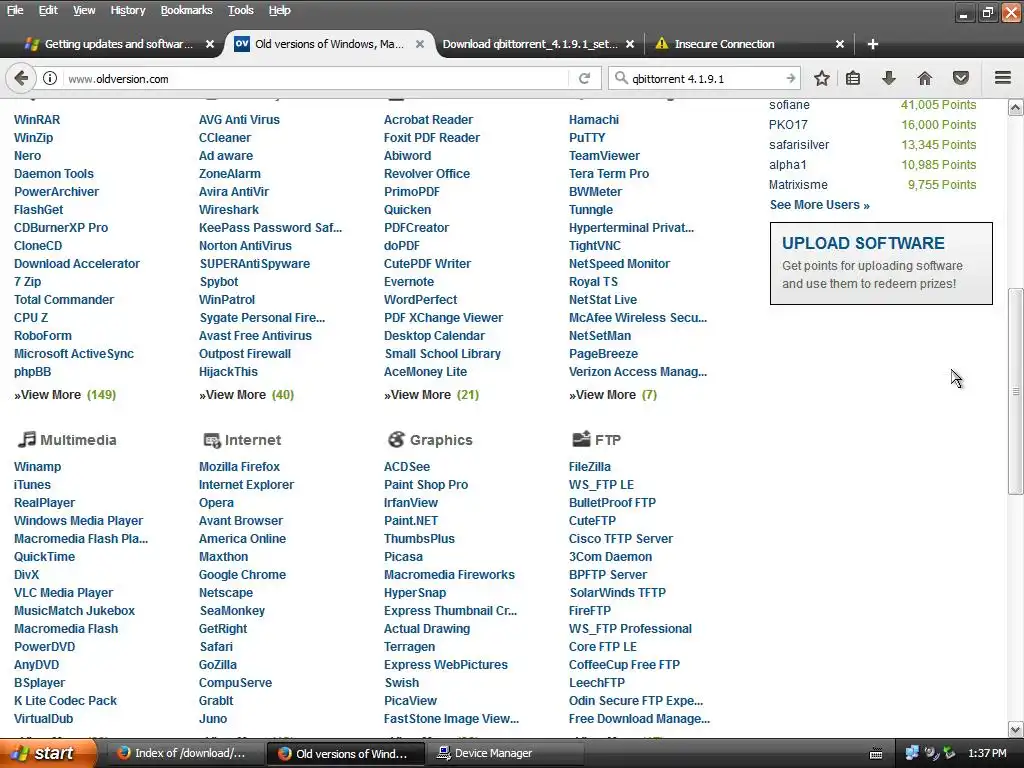Click the URL address bar
This screenshot has width=1024, height=768.
tap(317, 78)
